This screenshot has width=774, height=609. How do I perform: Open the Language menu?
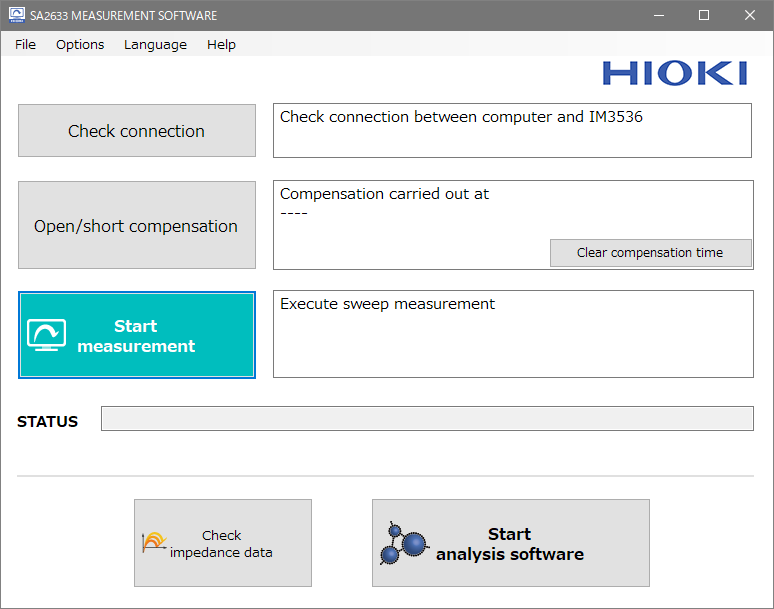pyautogui.click(x=155, y=44)
